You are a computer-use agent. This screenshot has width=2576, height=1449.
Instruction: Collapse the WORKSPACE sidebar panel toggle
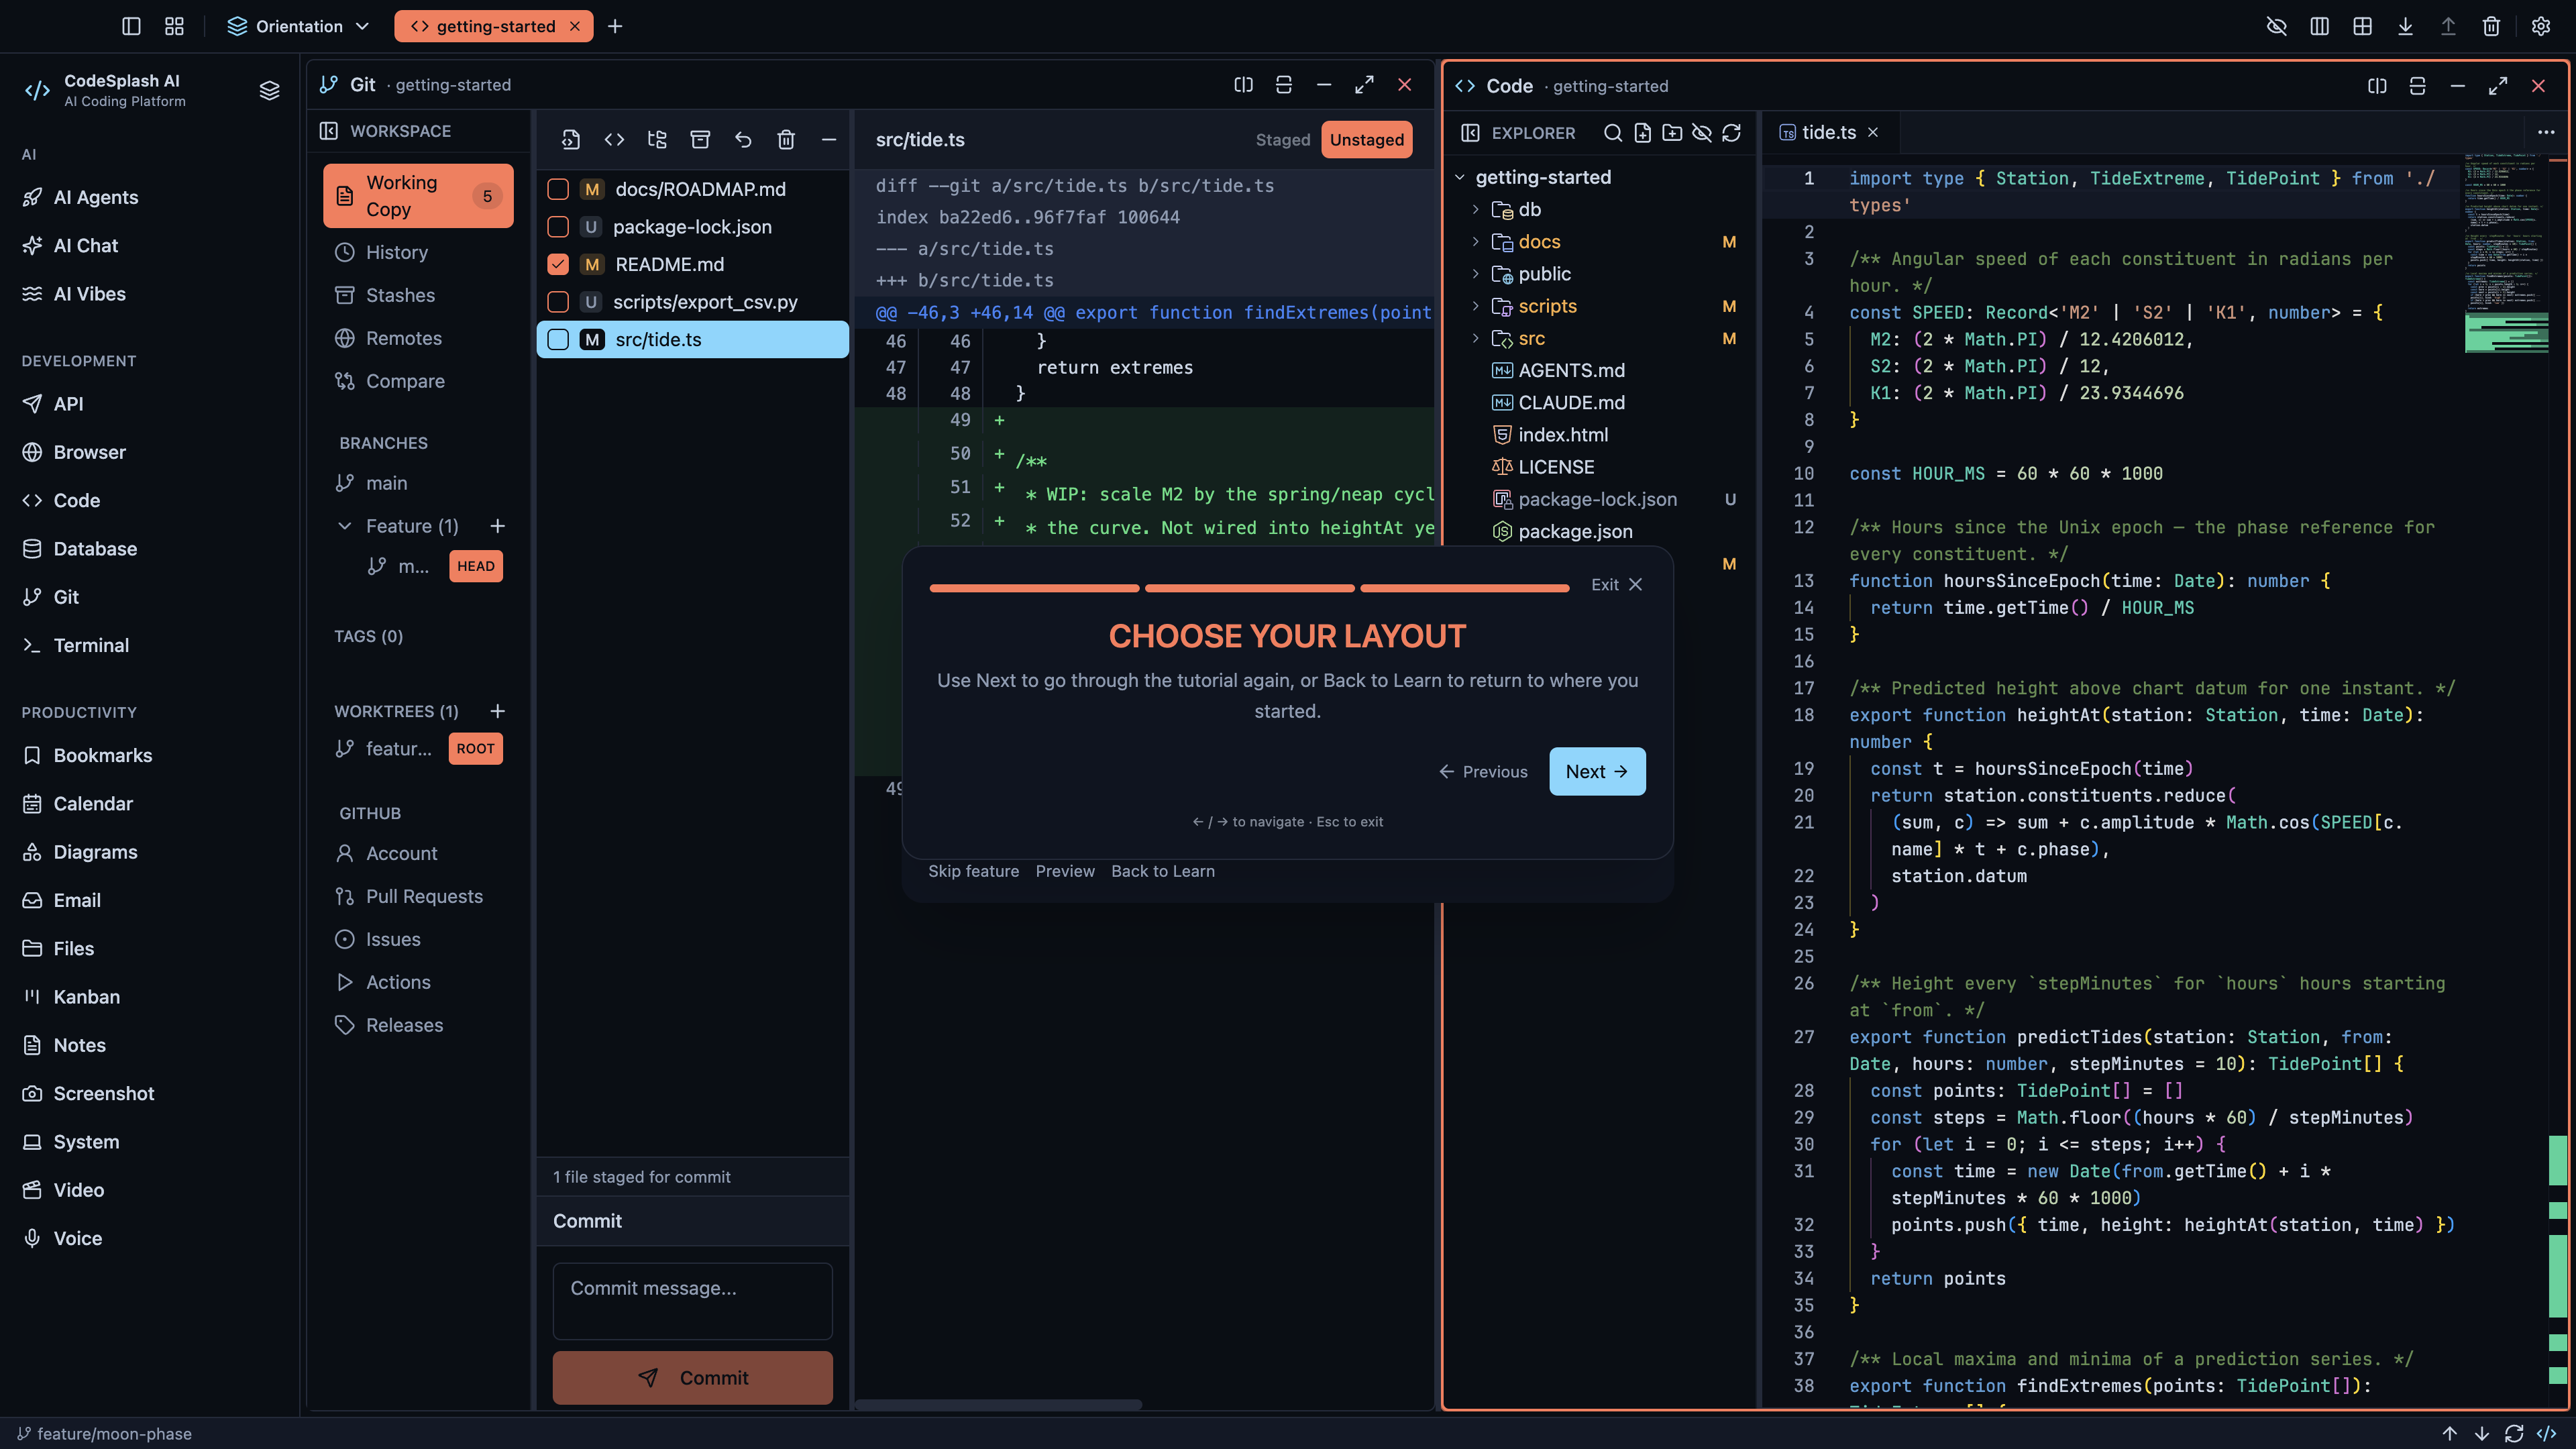(x=328, y=131)
